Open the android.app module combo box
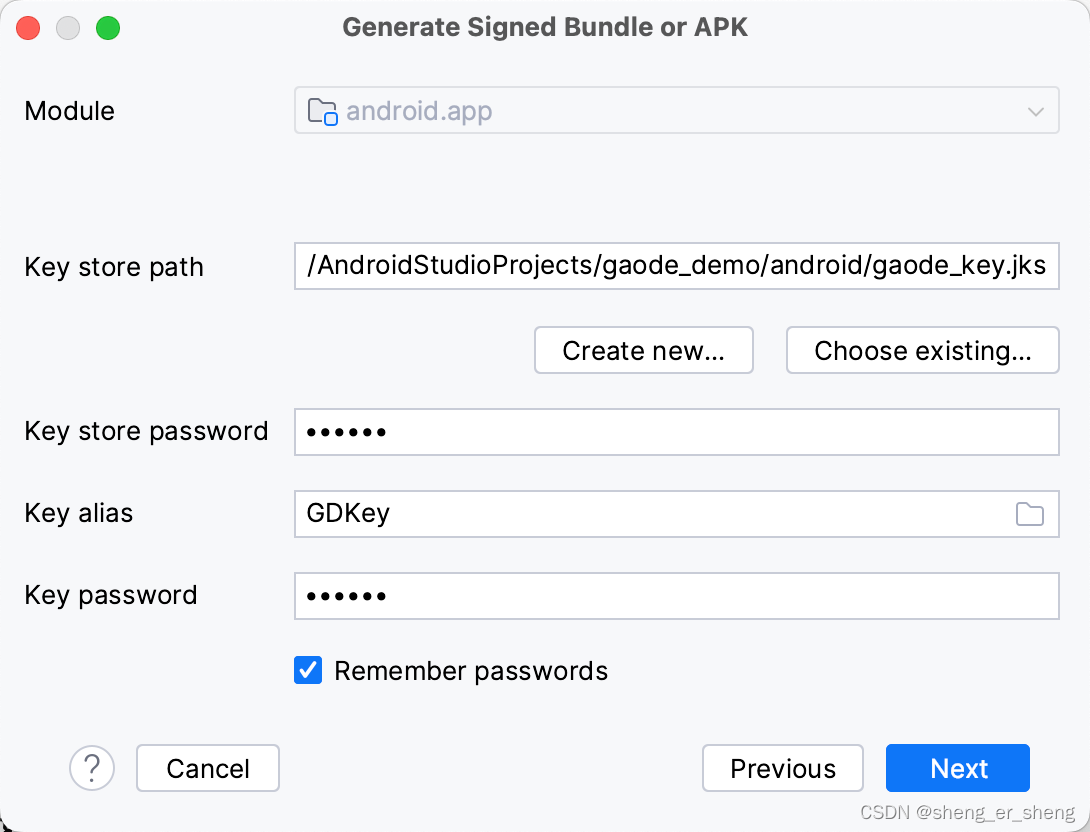 coord(676,111)
